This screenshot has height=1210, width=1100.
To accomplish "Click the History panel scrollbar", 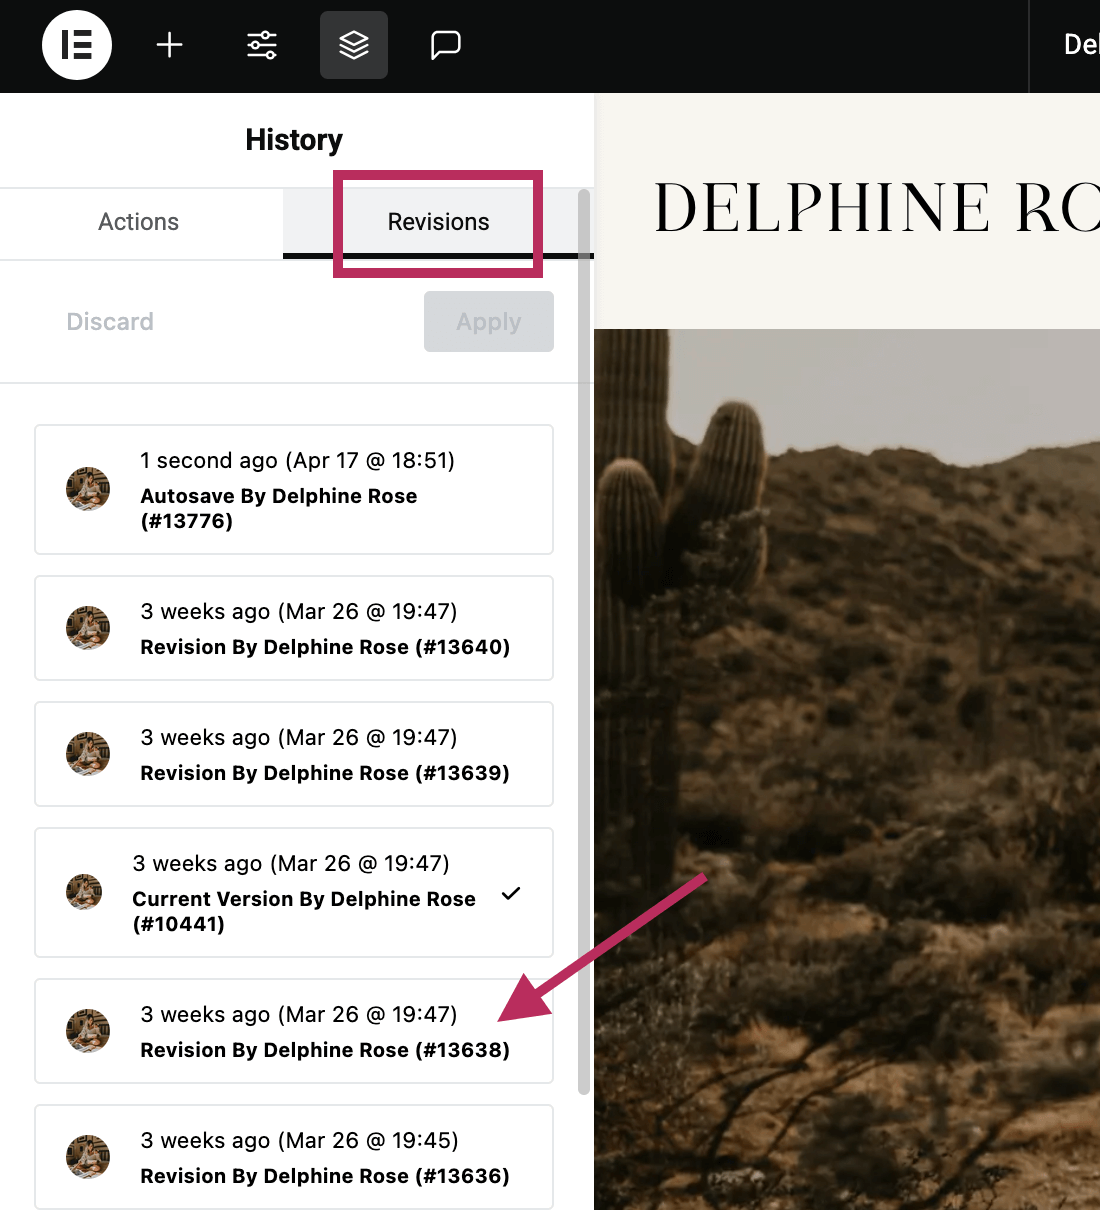I will click(584, 642).
